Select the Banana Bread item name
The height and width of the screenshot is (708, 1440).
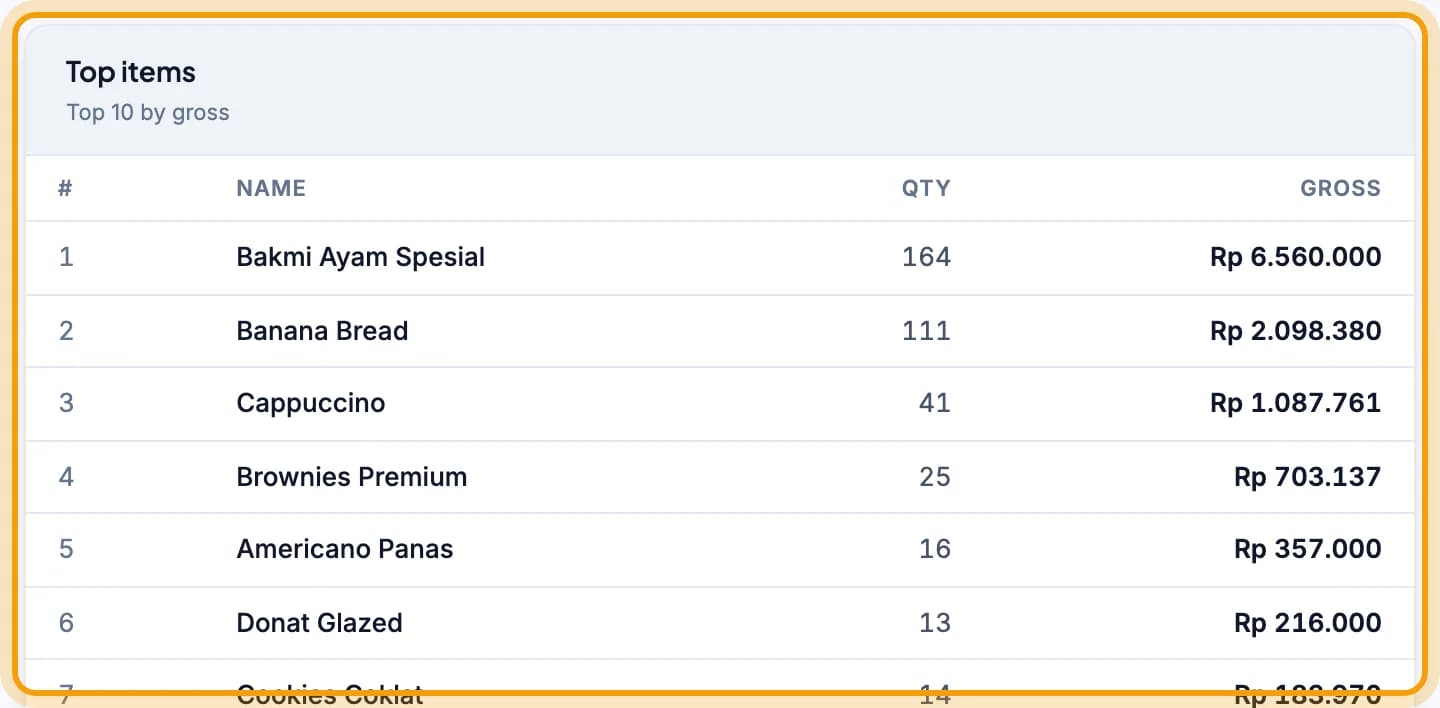tap(322, 331)
